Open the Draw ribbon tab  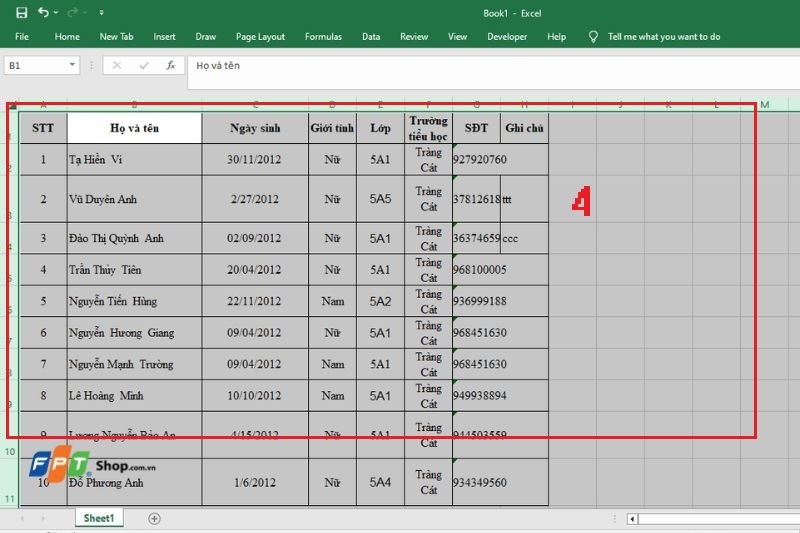click(x=206, y=37)
